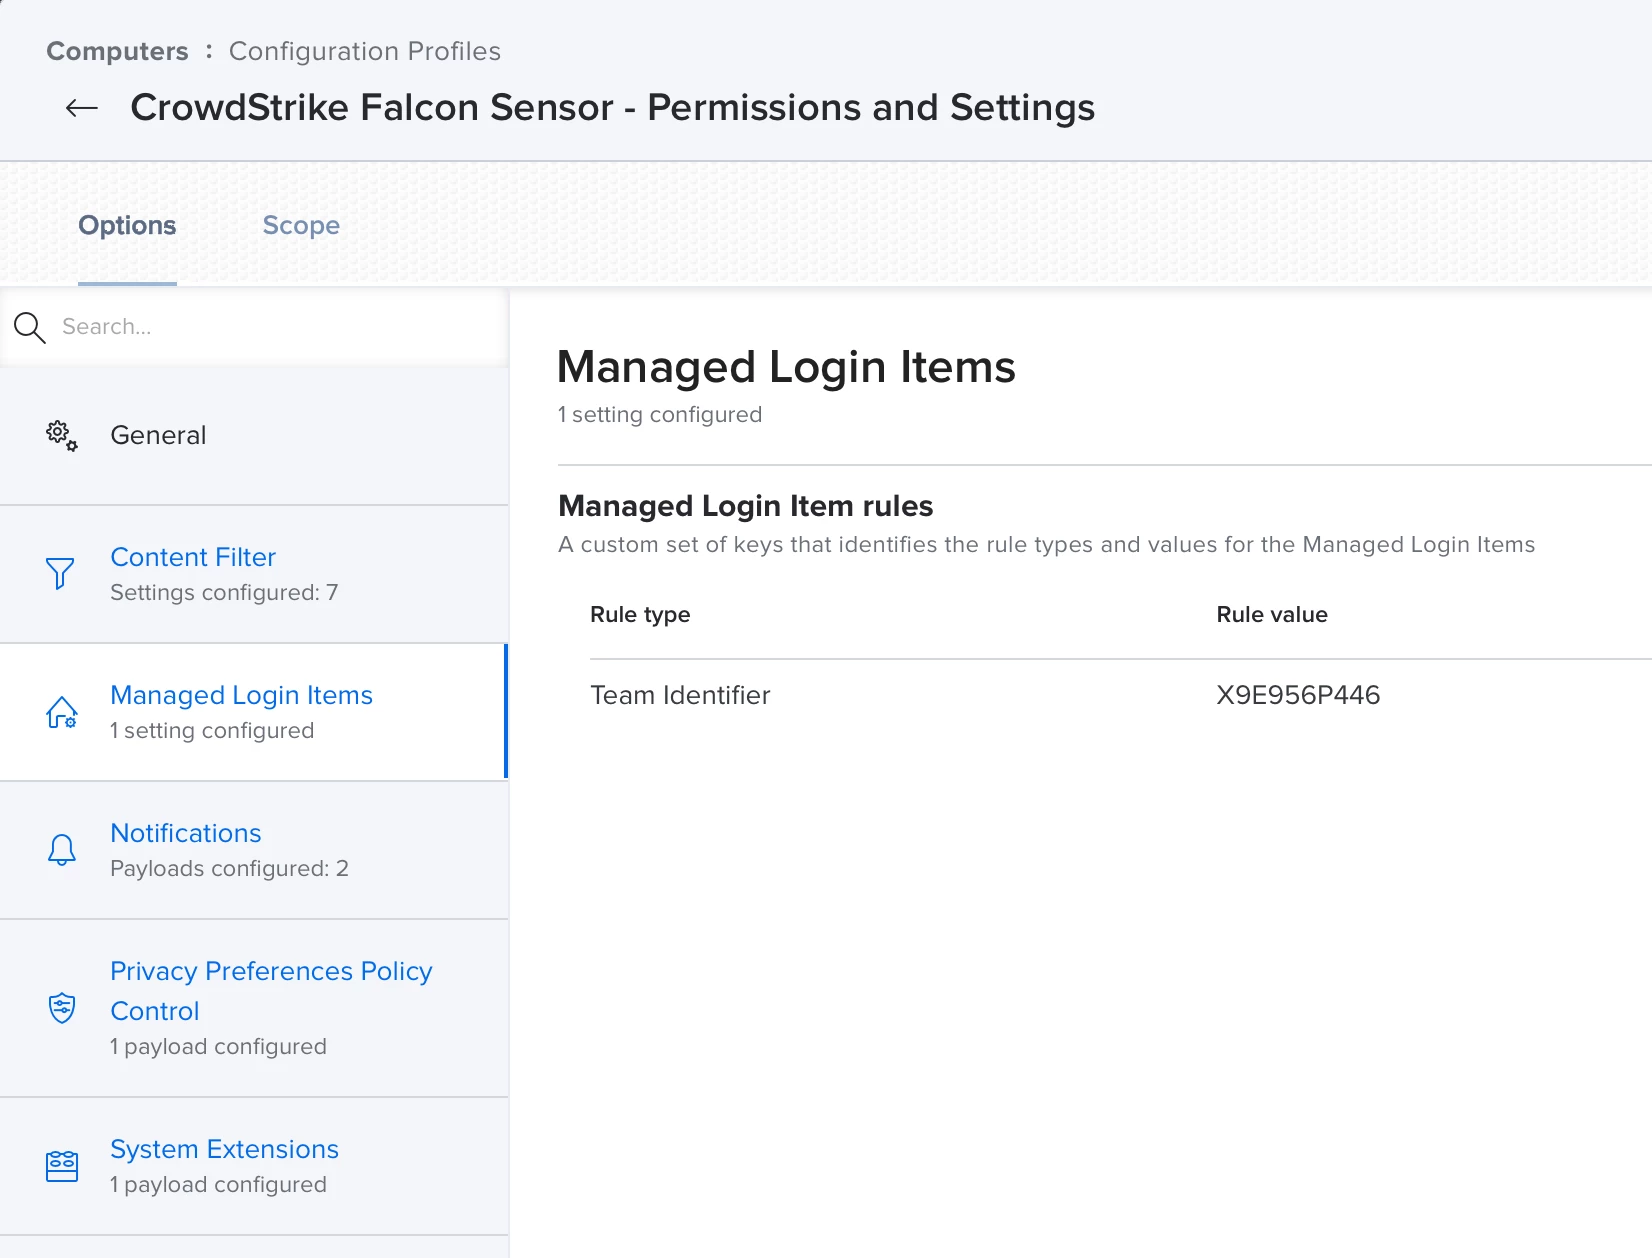Click the Privacy Preferences shield icon

click(x=62, y=1007)
